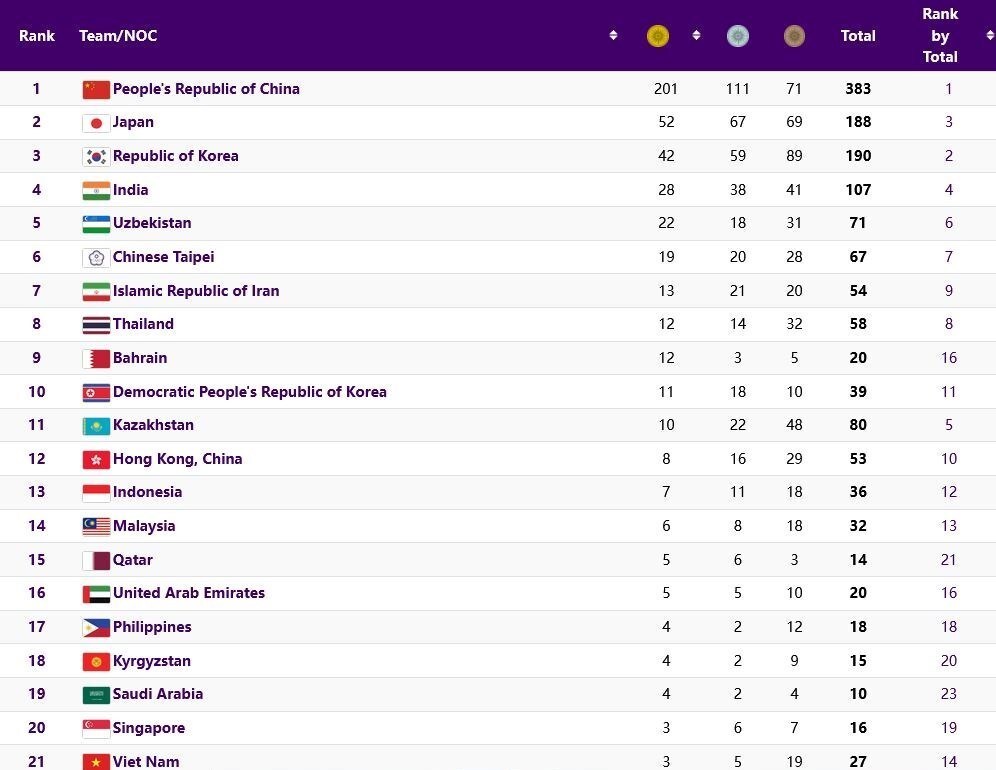Click the Uzbekistan flag icon
This screenshot has width=996, height=770.
pos(96,224)
